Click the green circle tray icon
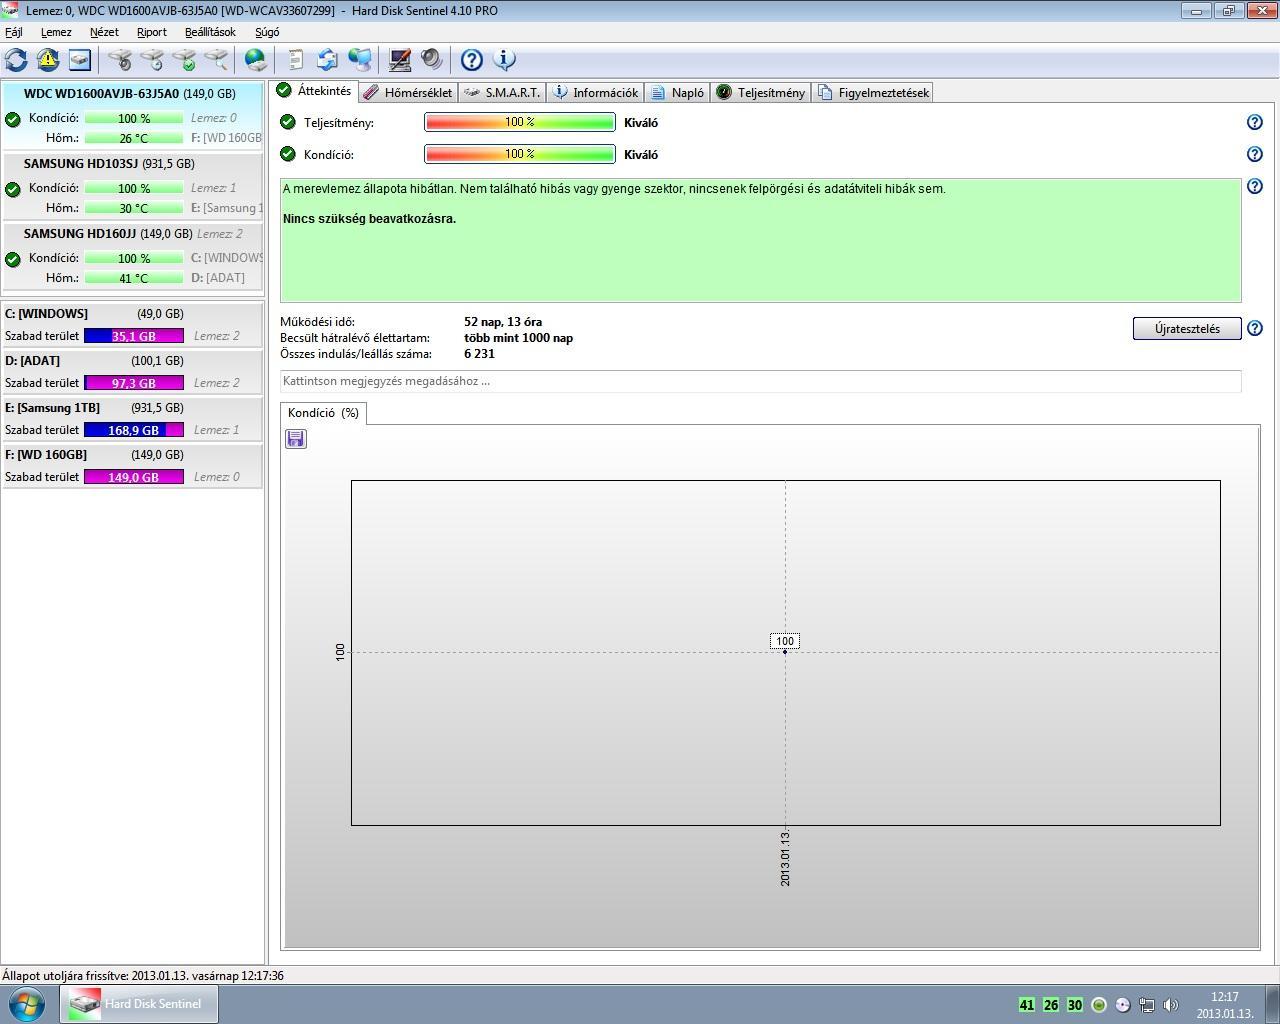The width and height of the screenshot is (1280, 1024). [x=1099, y=1005]
